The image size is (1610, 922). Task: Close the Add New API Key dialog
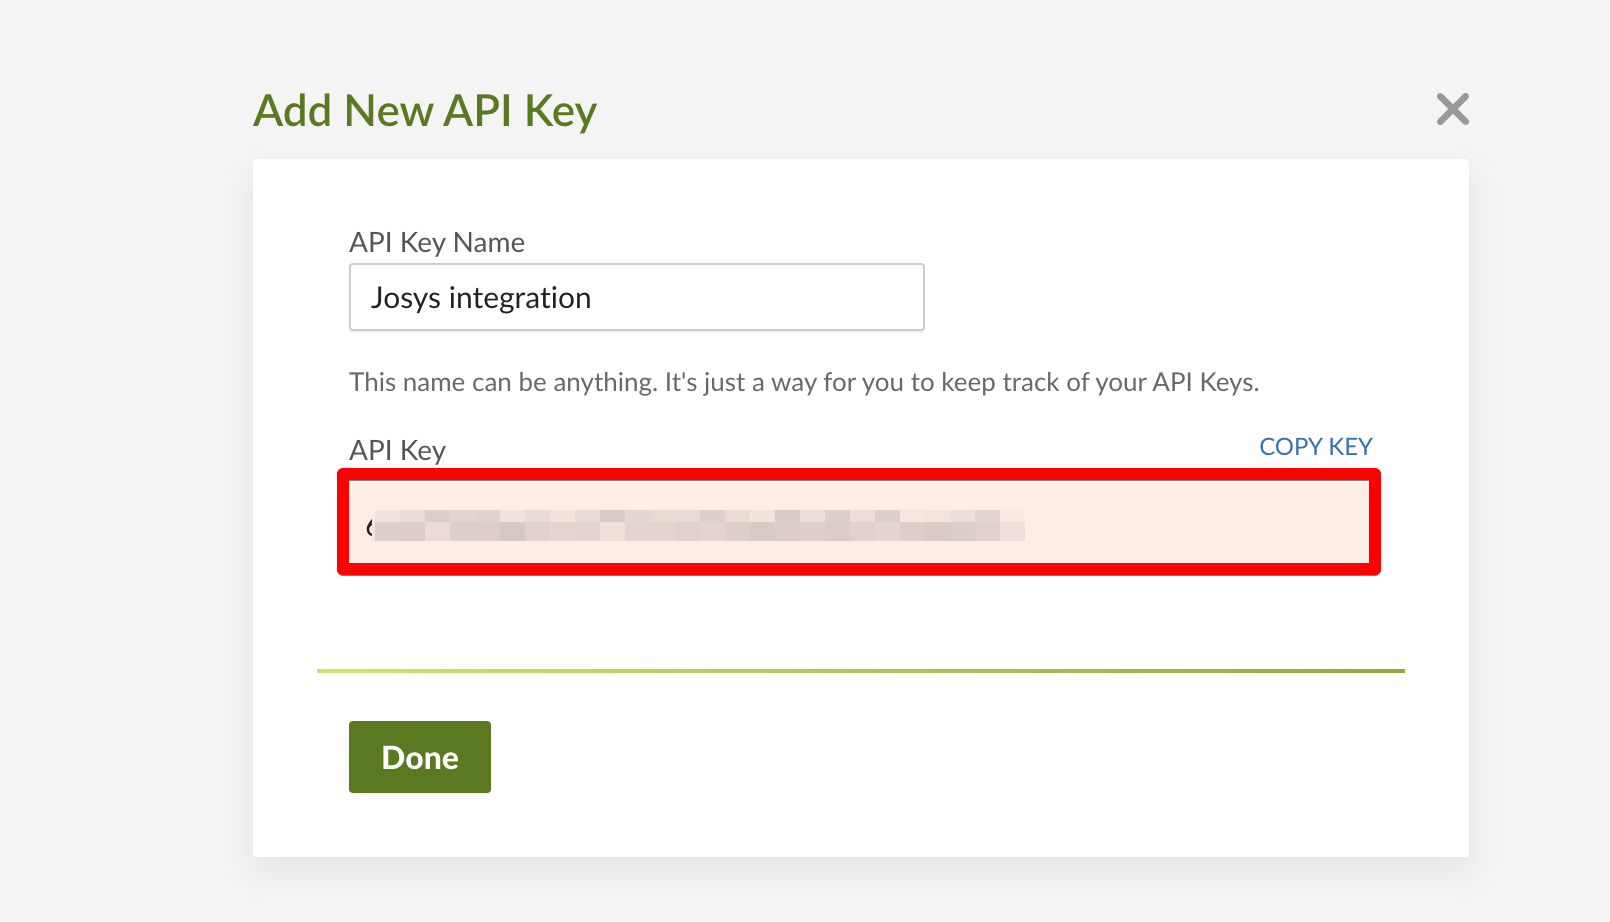[x=1452, y=109]
